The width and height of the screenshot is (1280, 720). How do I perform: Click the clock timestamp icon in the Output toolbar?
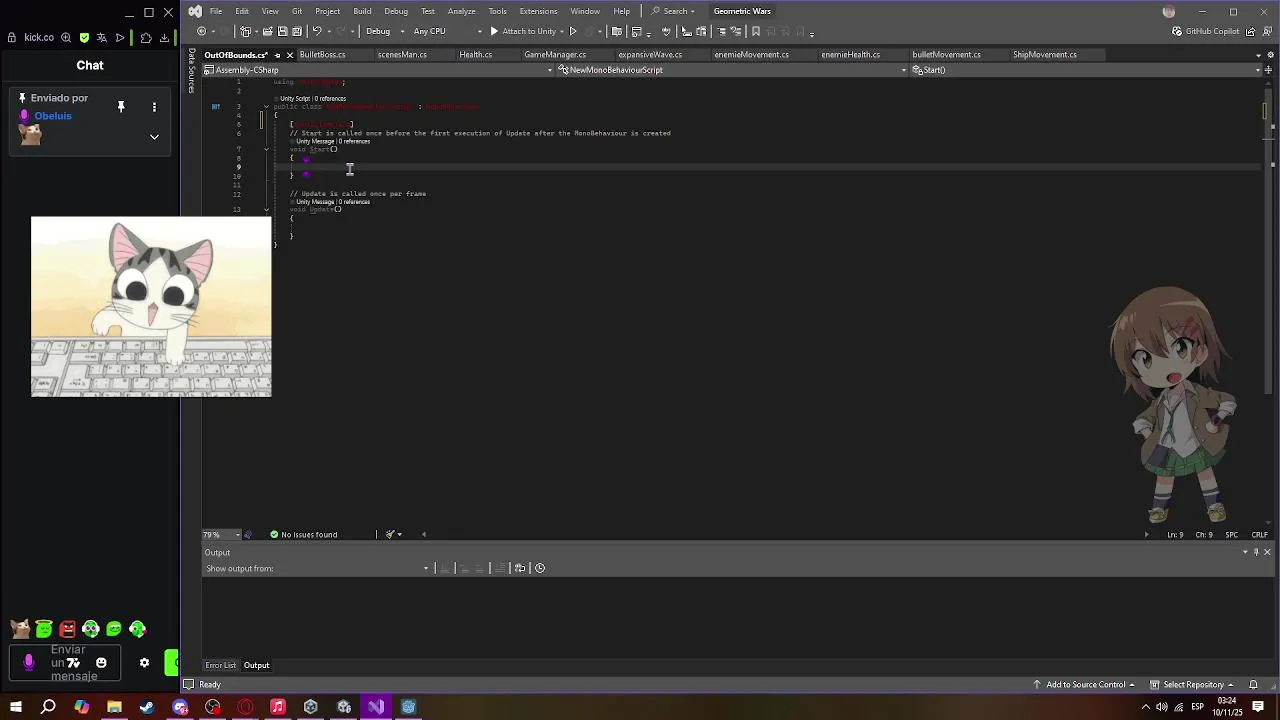tap(540, 568)
